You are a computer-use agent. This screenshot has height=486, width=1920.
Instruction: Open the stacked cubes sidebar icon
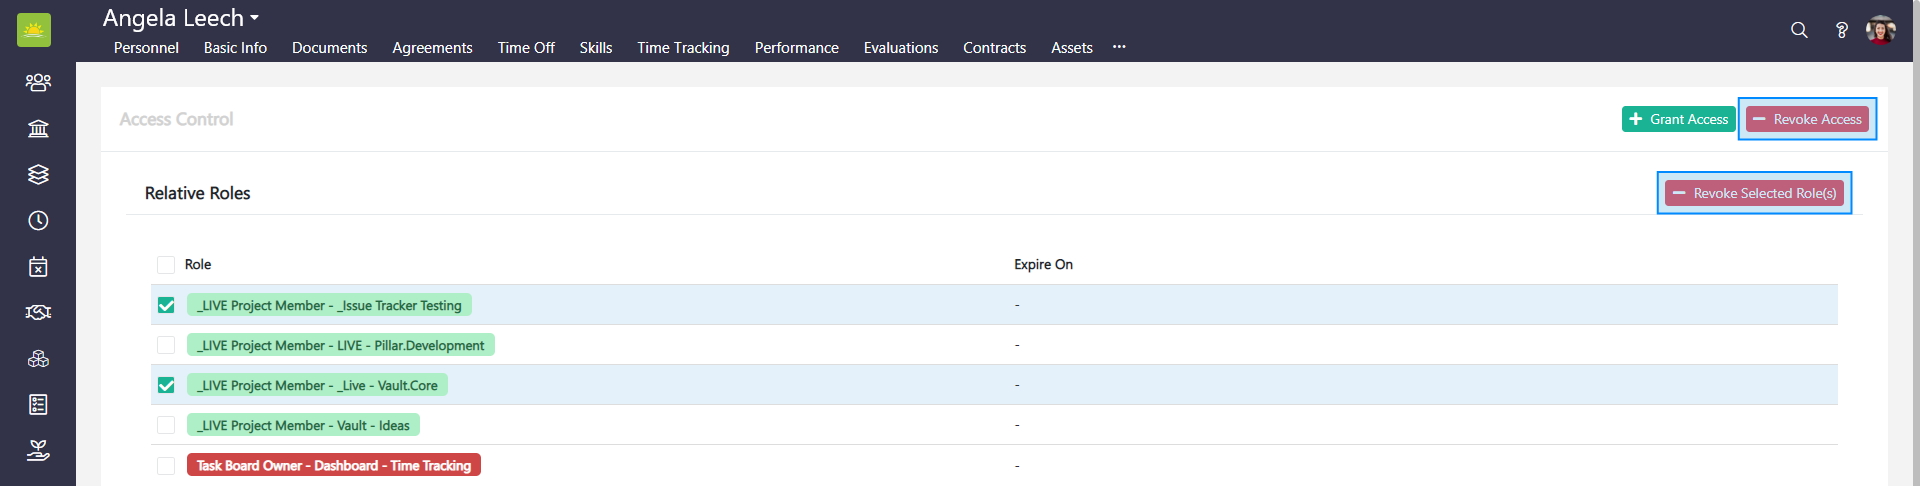38,358
